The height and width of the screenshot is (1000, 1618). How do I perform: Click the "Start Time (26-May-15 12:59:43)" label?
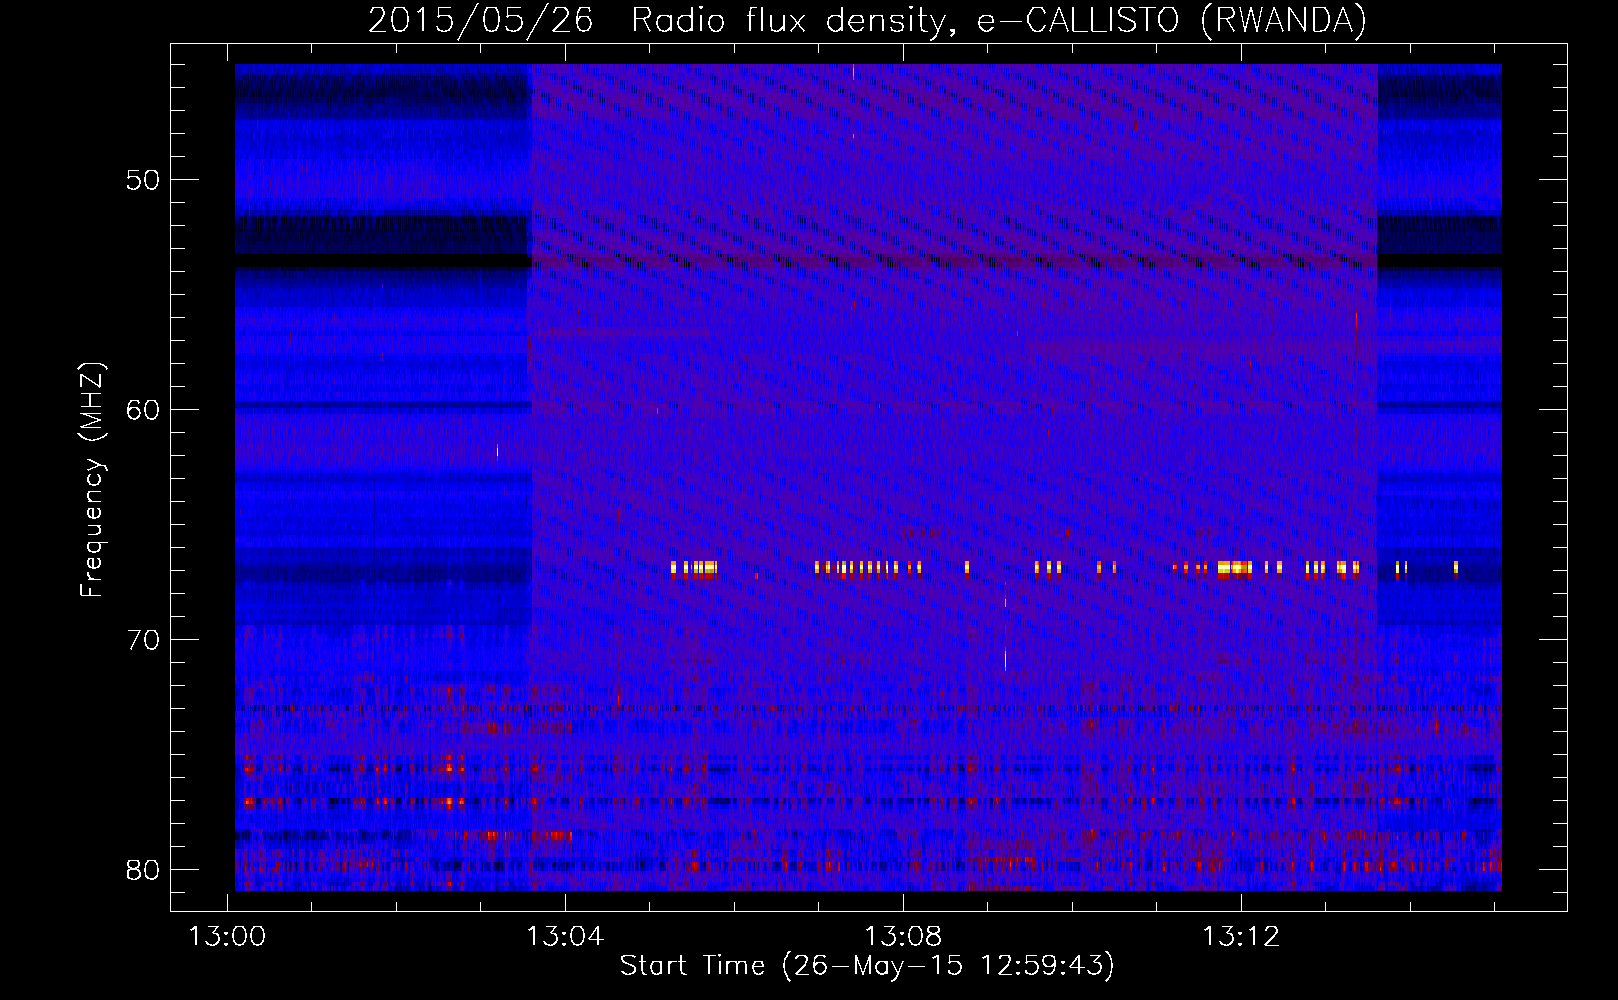867,966
